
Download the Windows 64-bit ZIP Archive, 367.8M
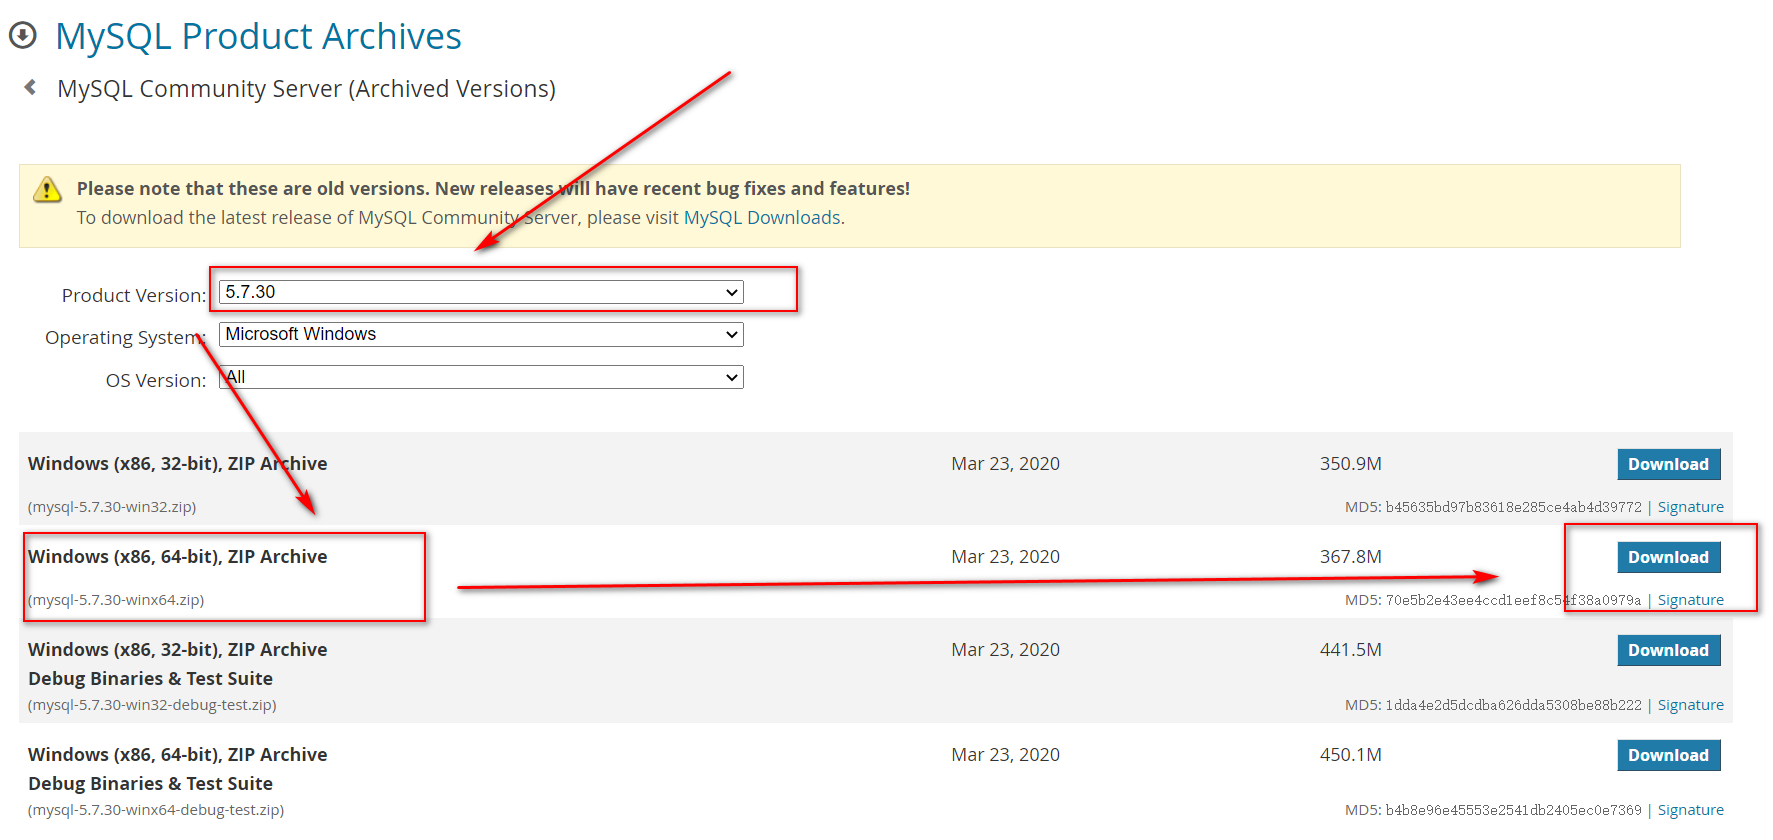point(1669,557)
